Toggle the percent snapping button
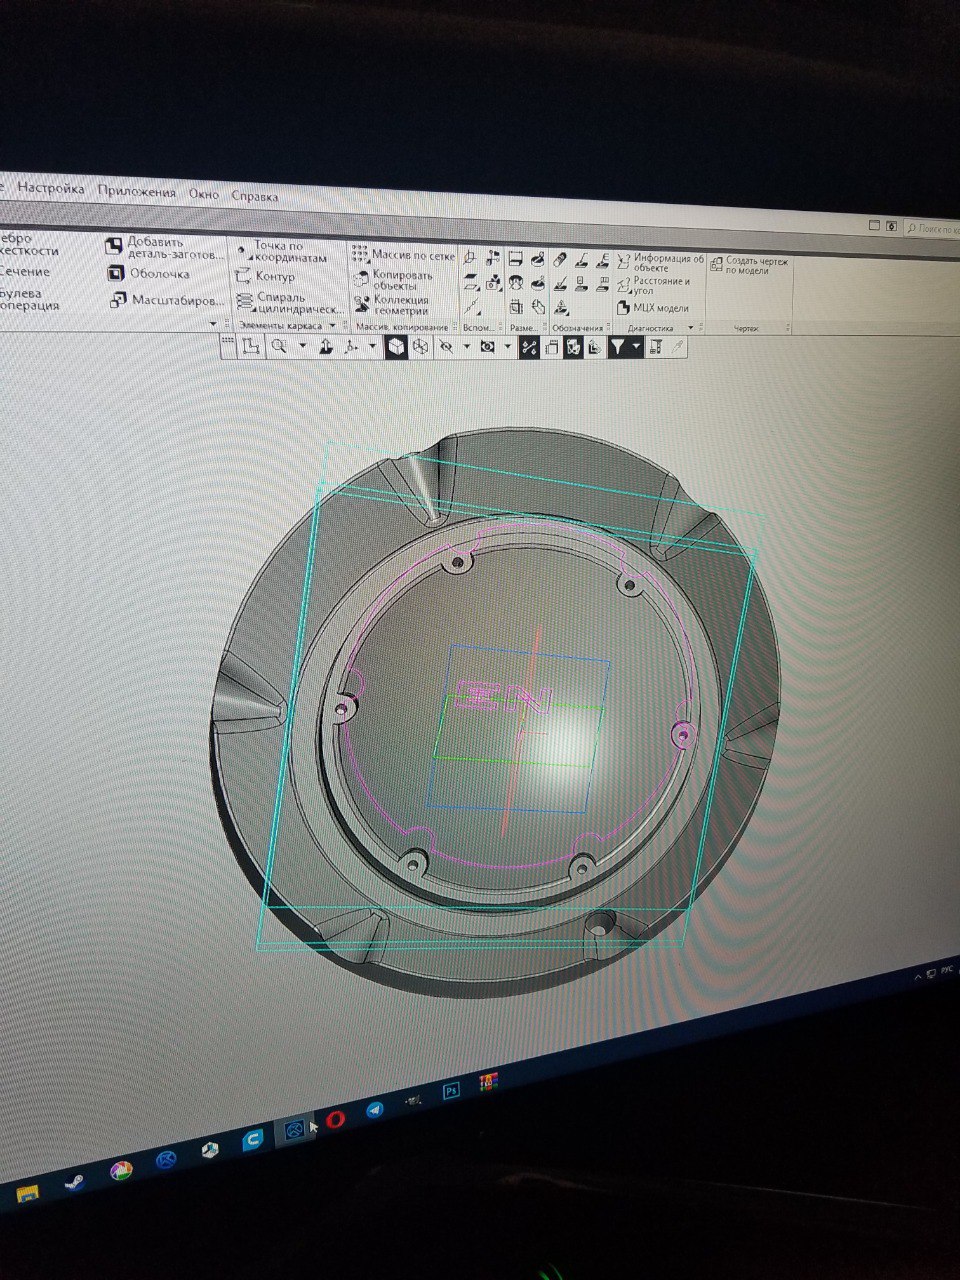Screen dimensions: 960x1280 point(529,347)
